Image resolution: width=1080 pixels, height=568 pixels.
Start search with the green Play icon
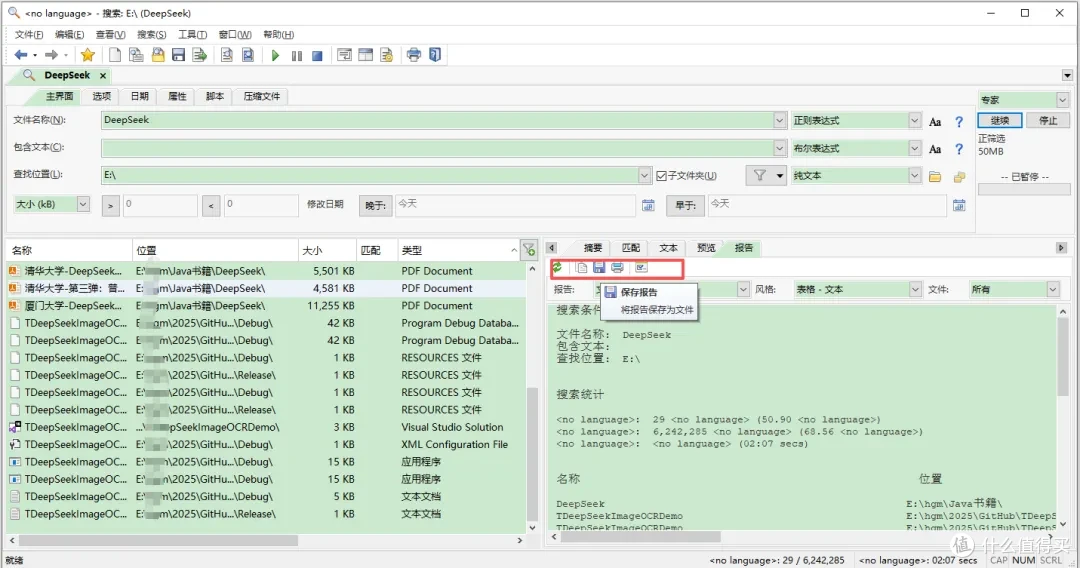click(x=276, y=56)
